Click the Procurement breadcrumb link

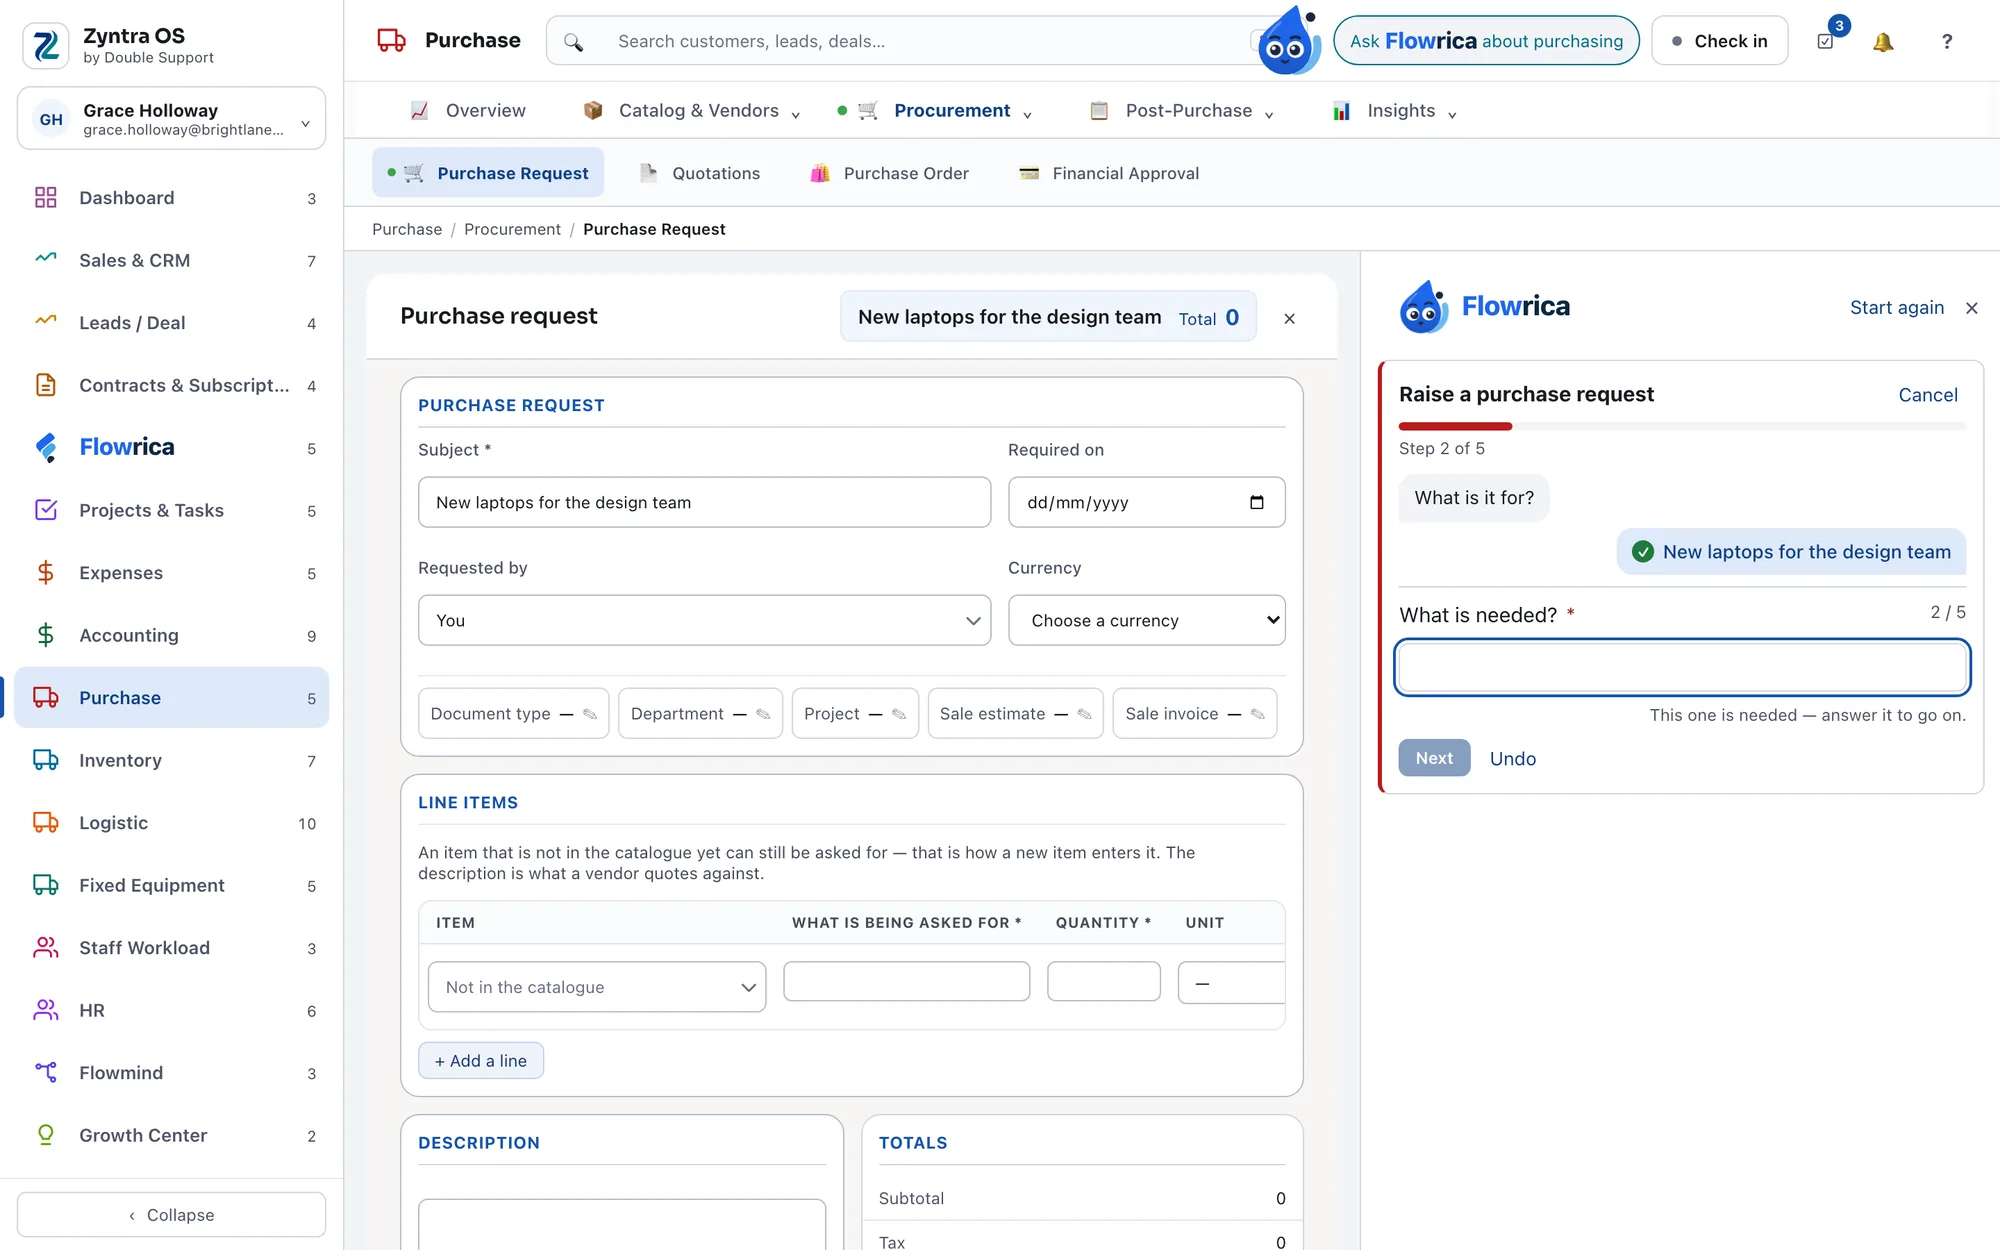(x=512, y=229)
